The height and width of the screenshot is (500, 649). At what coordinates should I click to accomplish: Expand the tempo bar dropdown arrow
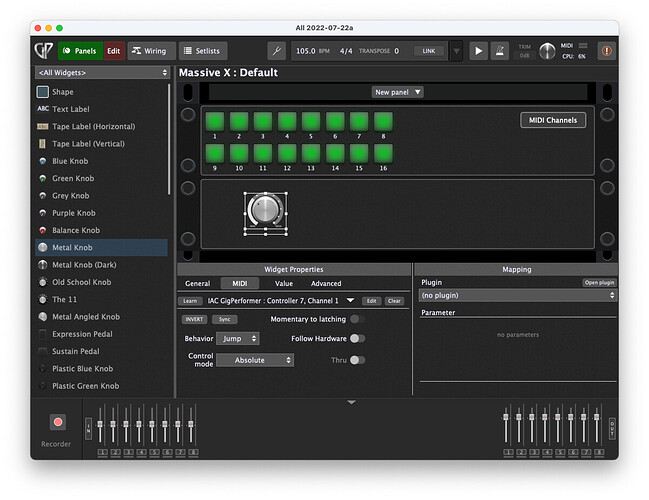456,51
